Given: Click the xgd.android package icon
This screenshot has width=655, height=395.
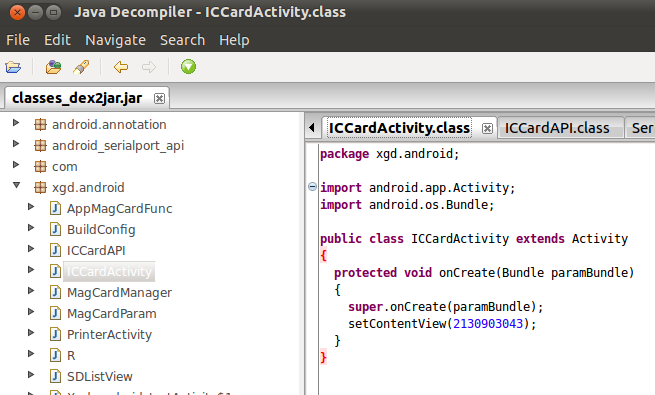Looking at the screenshot, I should coord(40,187).
